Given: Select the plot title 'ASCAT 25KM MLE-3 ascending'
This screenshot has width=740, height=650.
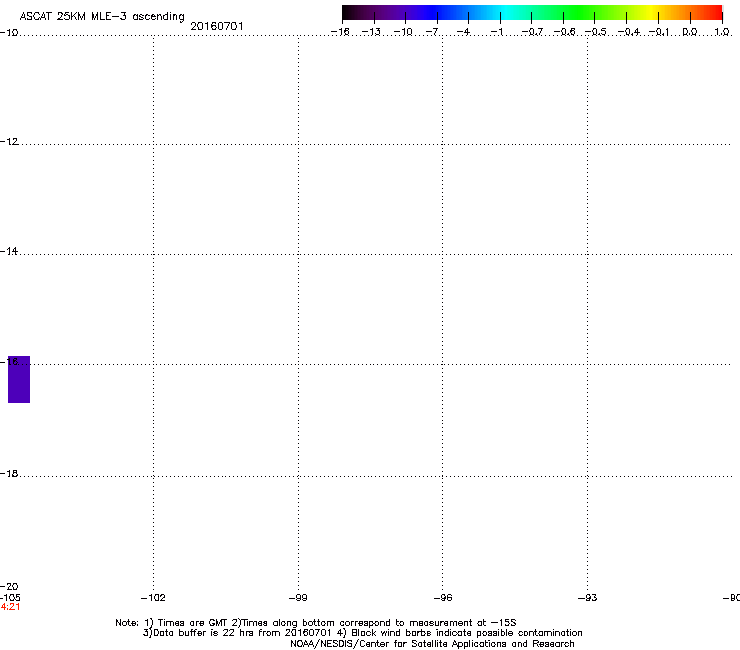Looking at the screenshot, I should pos(102,17).
